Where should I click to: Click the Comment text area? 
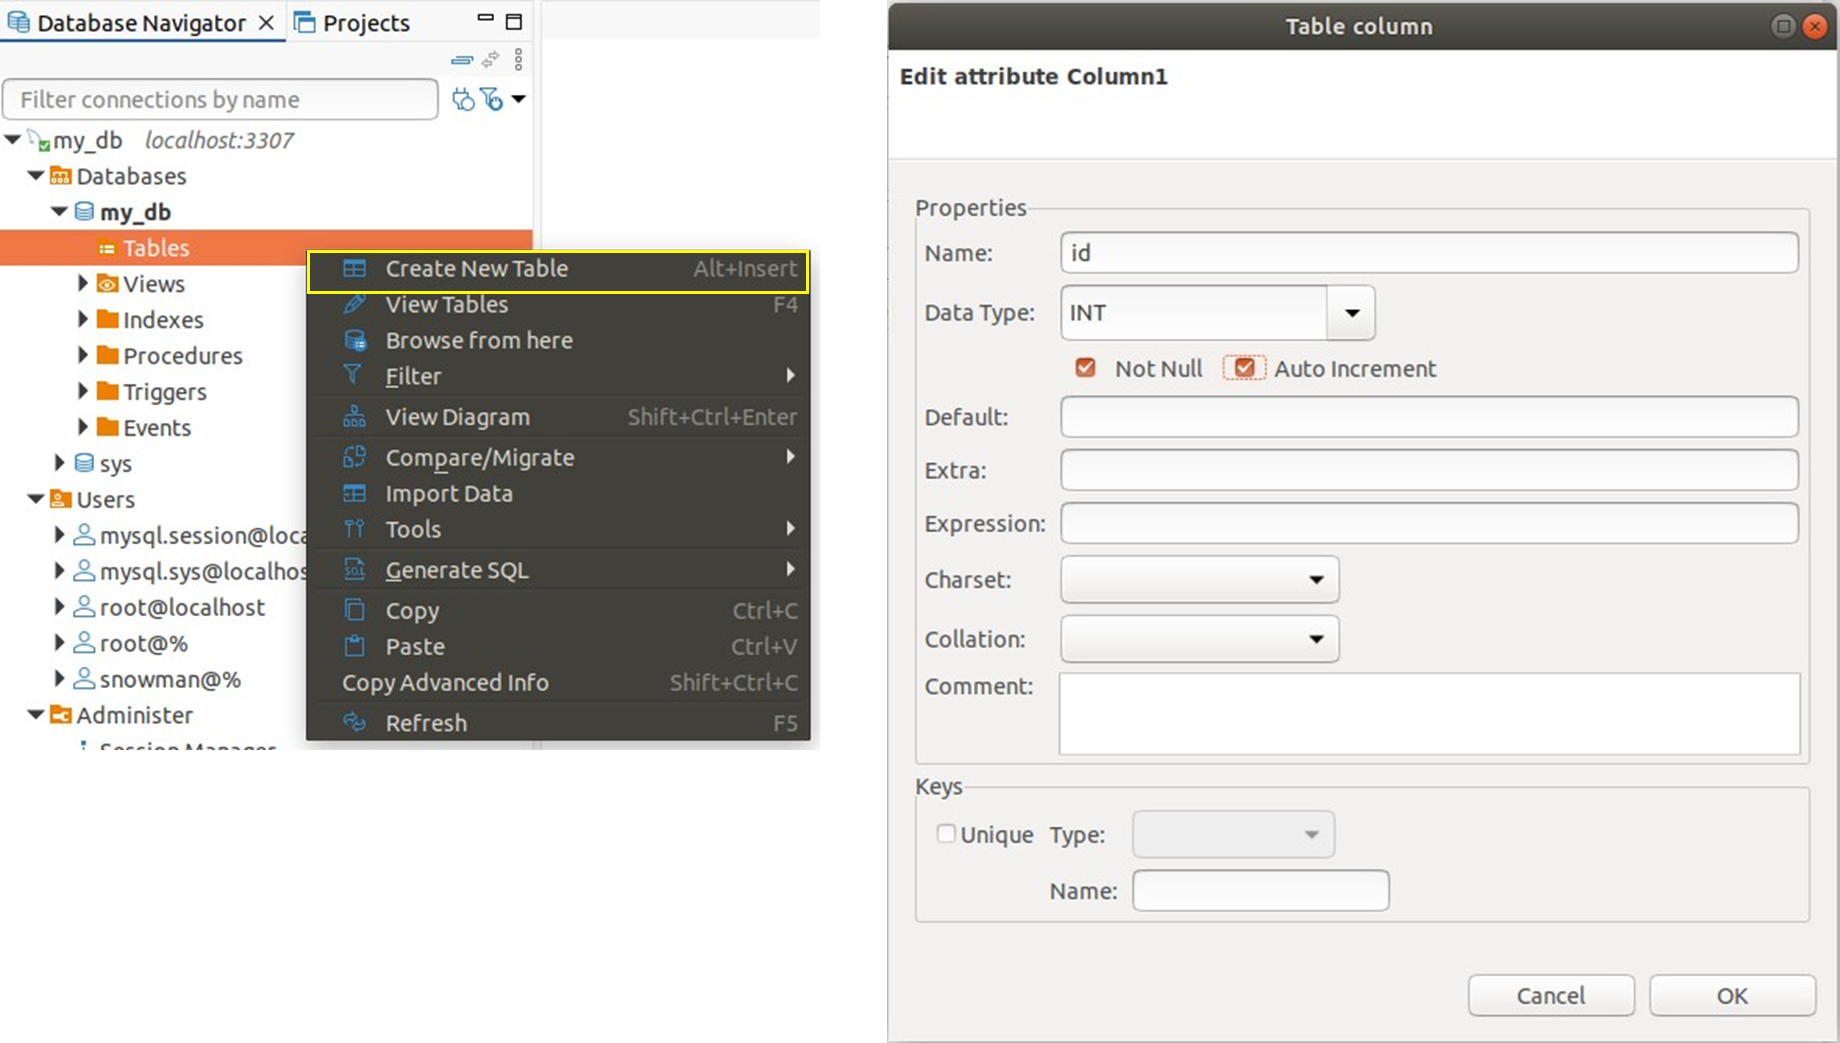[1429, 714]
